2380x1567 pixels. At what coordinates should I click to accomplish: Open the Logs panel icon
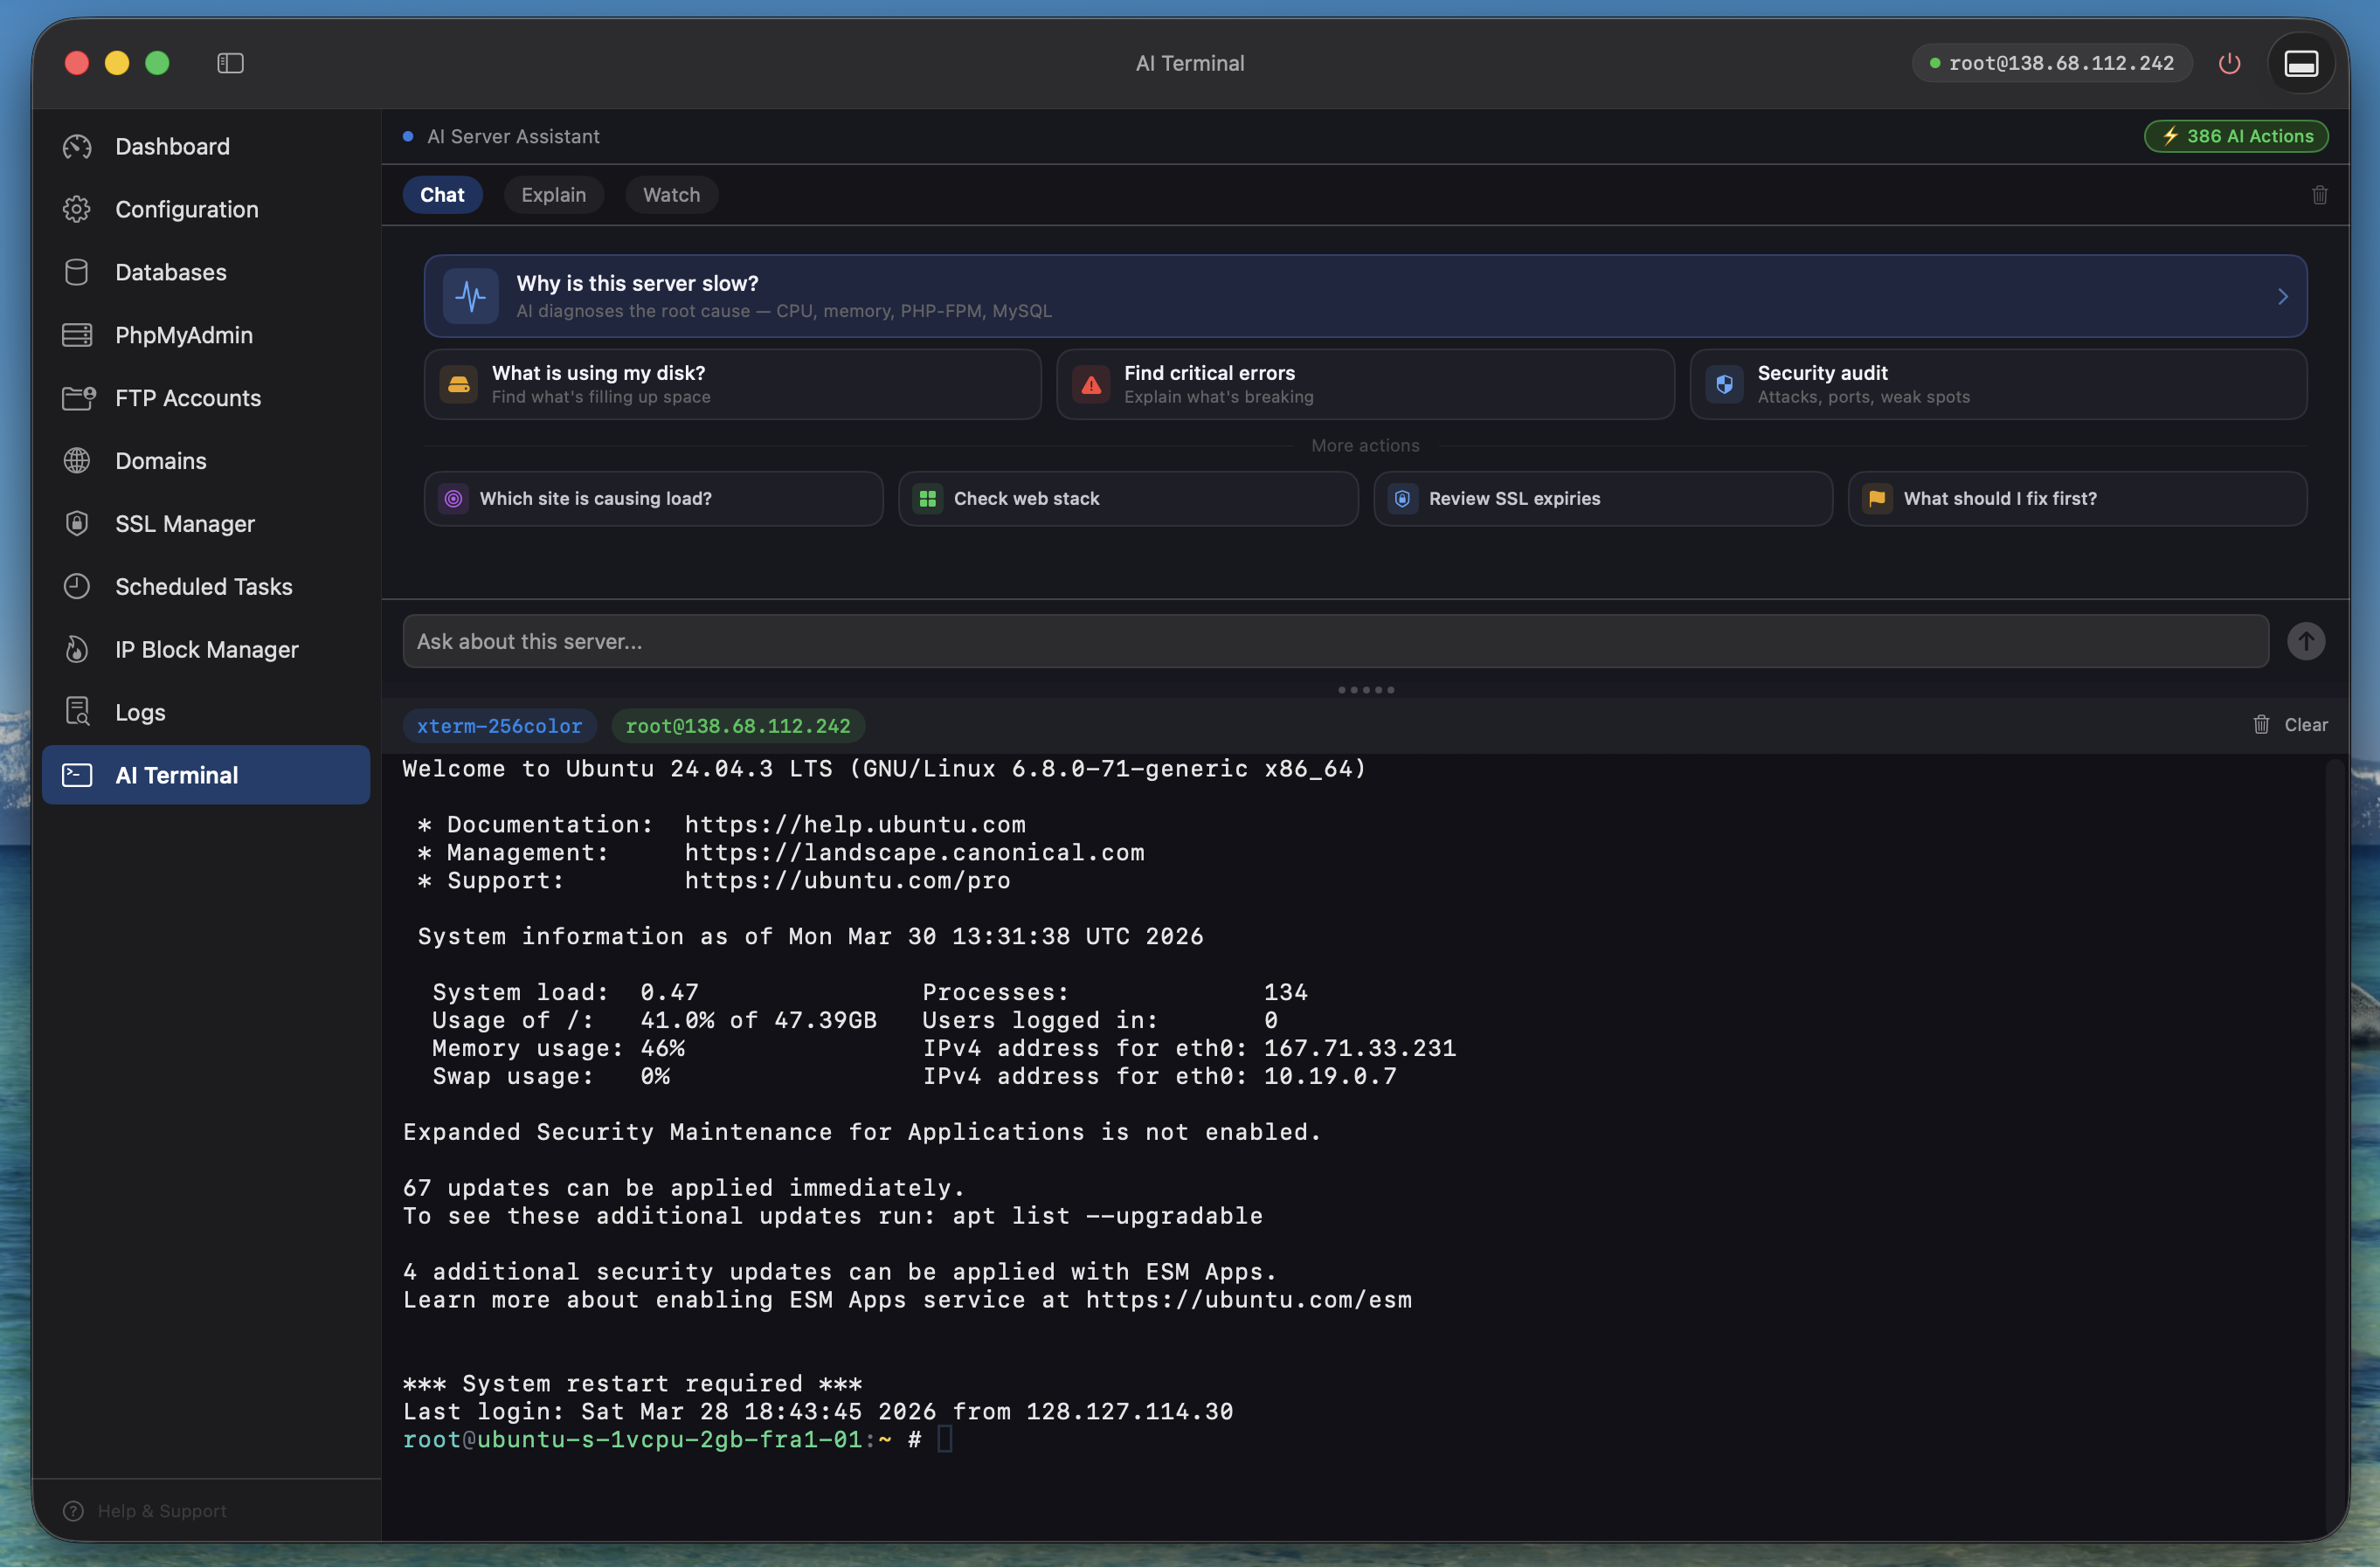78,711
